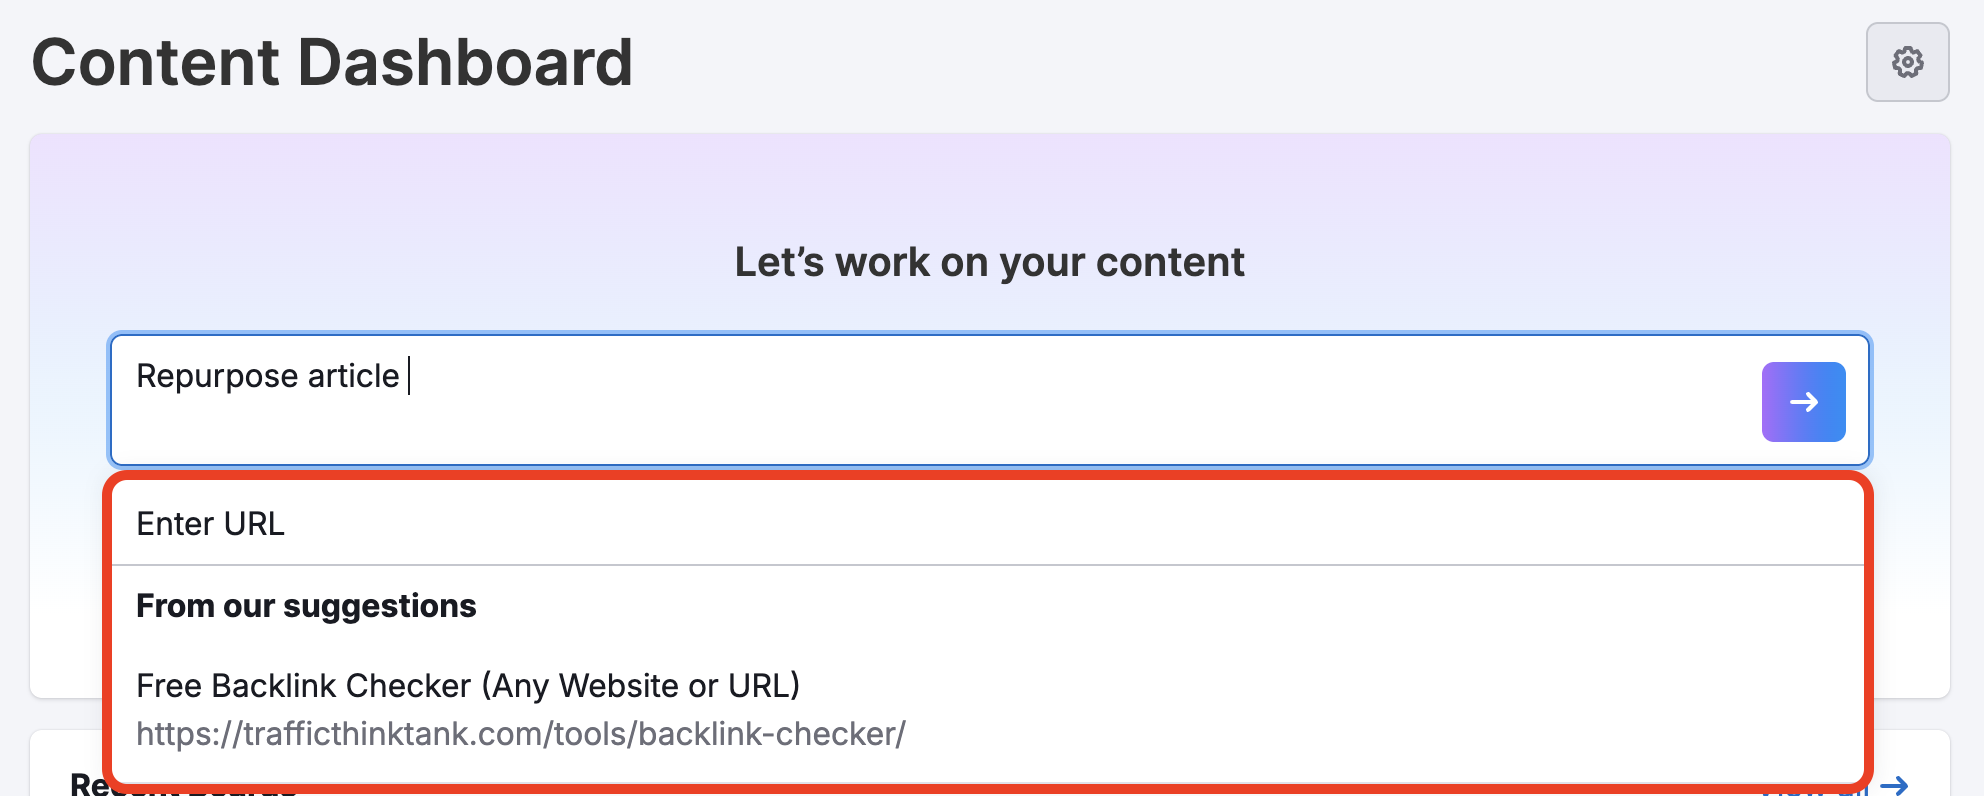
Task: Open settings with the gear icon
Action: 1907,62
